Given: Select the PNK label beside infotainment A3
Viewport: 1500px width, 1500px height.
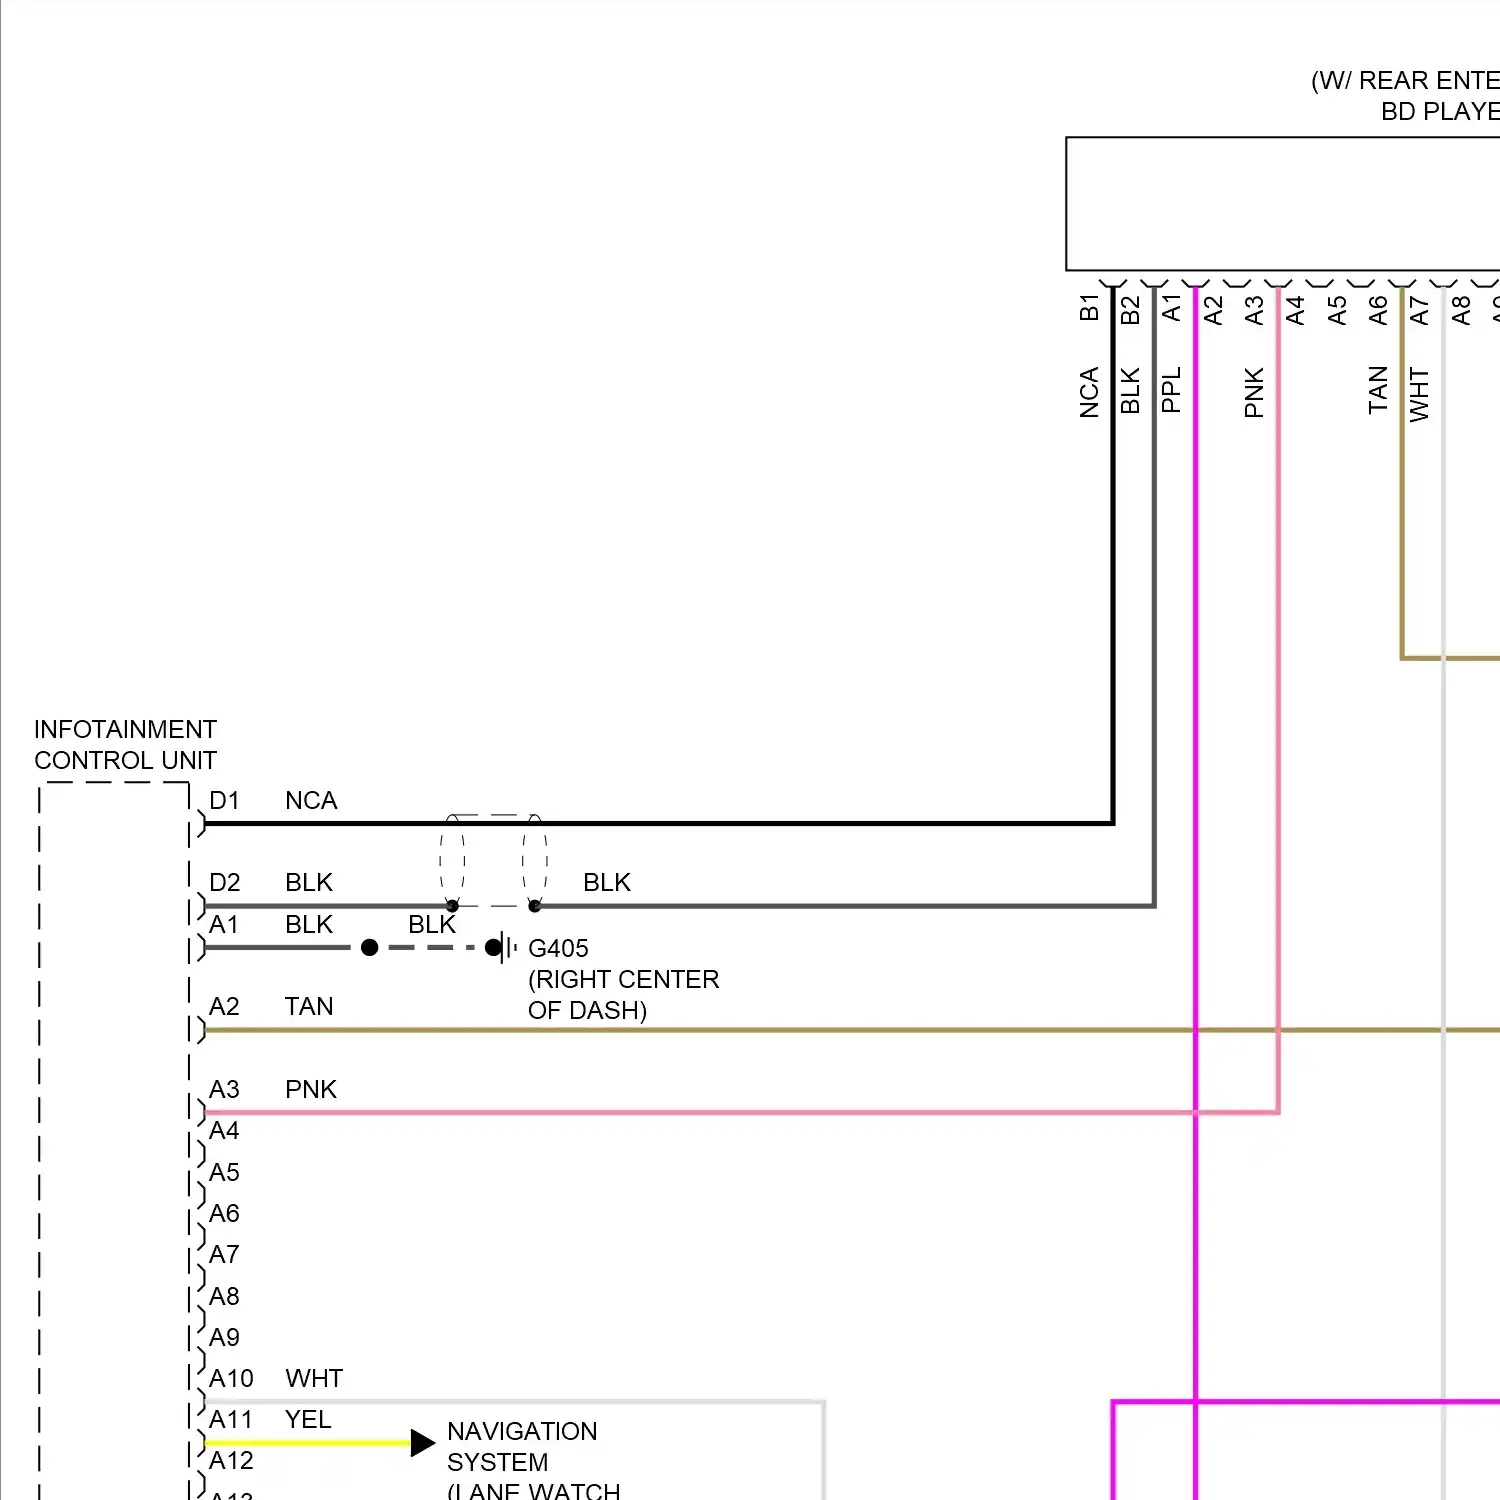Looking at the screenshot, I should pos(311,1089).
